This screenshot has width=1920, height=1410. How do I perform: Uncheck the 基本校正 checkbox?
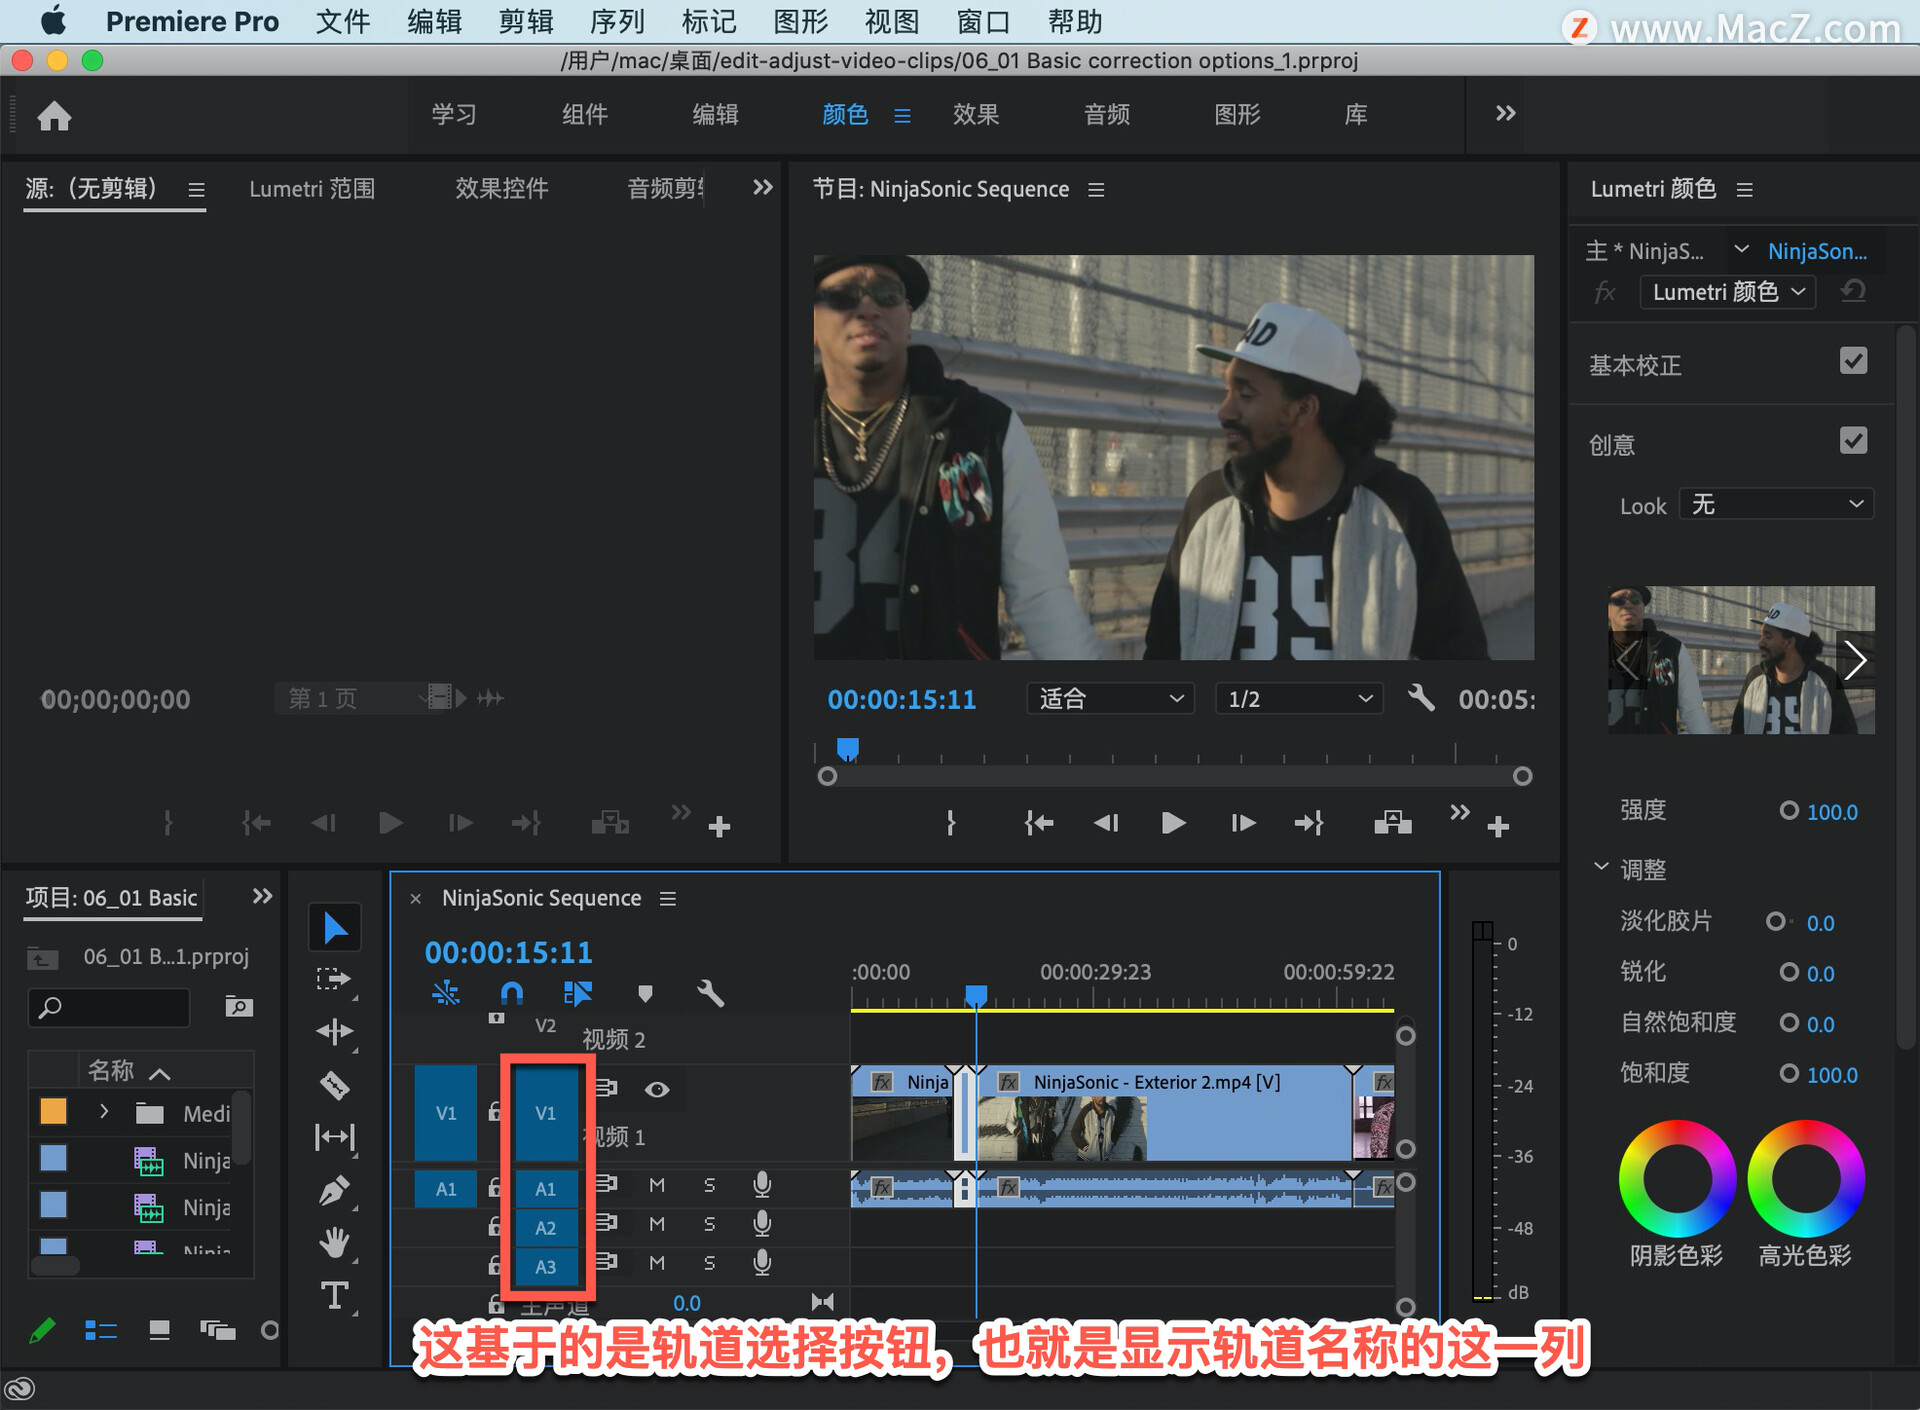point(1852,361)
